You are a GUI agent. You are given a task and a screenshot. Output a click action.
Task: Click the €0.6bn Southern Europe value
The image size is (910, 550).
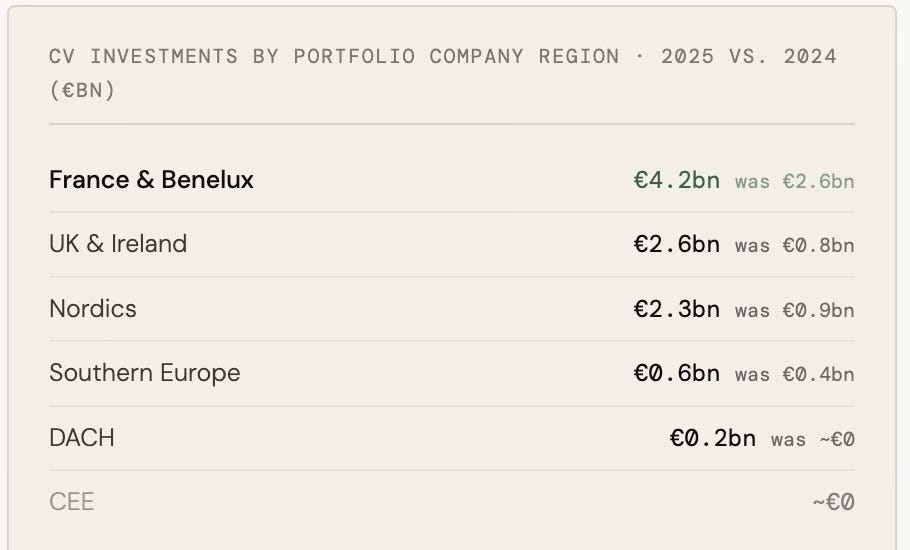coord(677,373)
